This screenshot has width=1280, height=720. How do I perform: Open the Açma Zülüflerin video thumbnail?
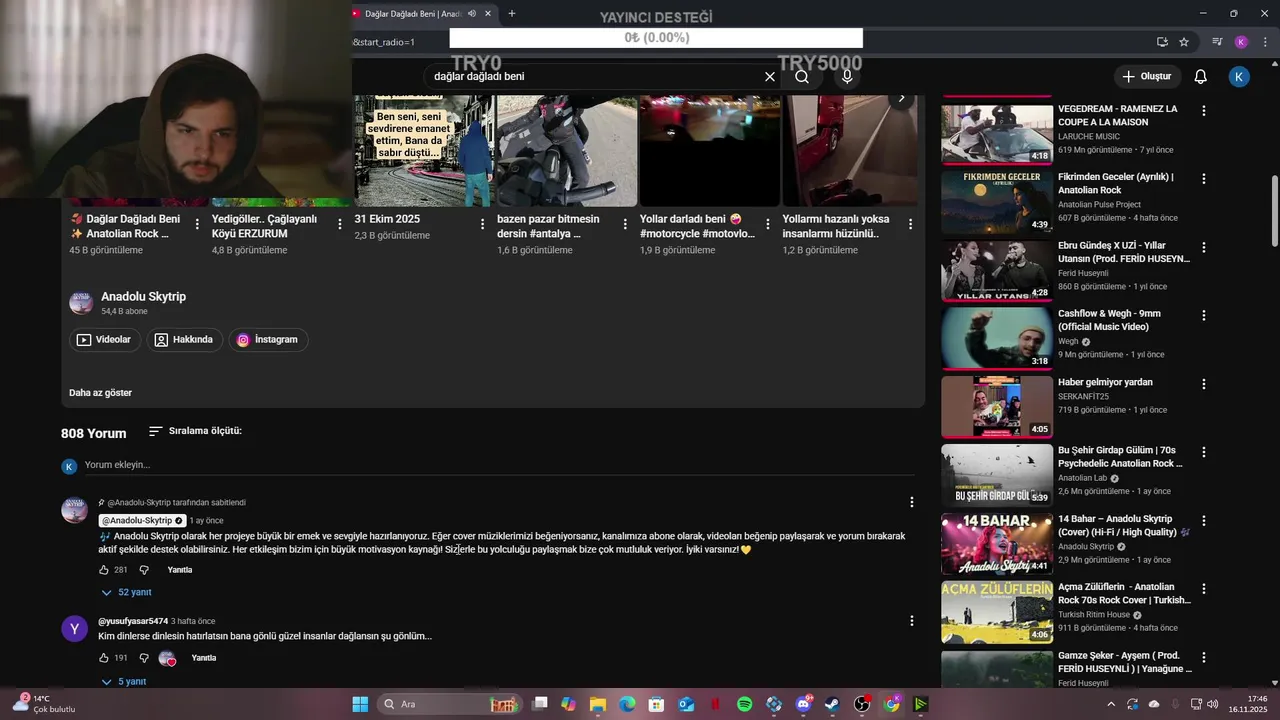pyautogui.click(x=997, y=612)
